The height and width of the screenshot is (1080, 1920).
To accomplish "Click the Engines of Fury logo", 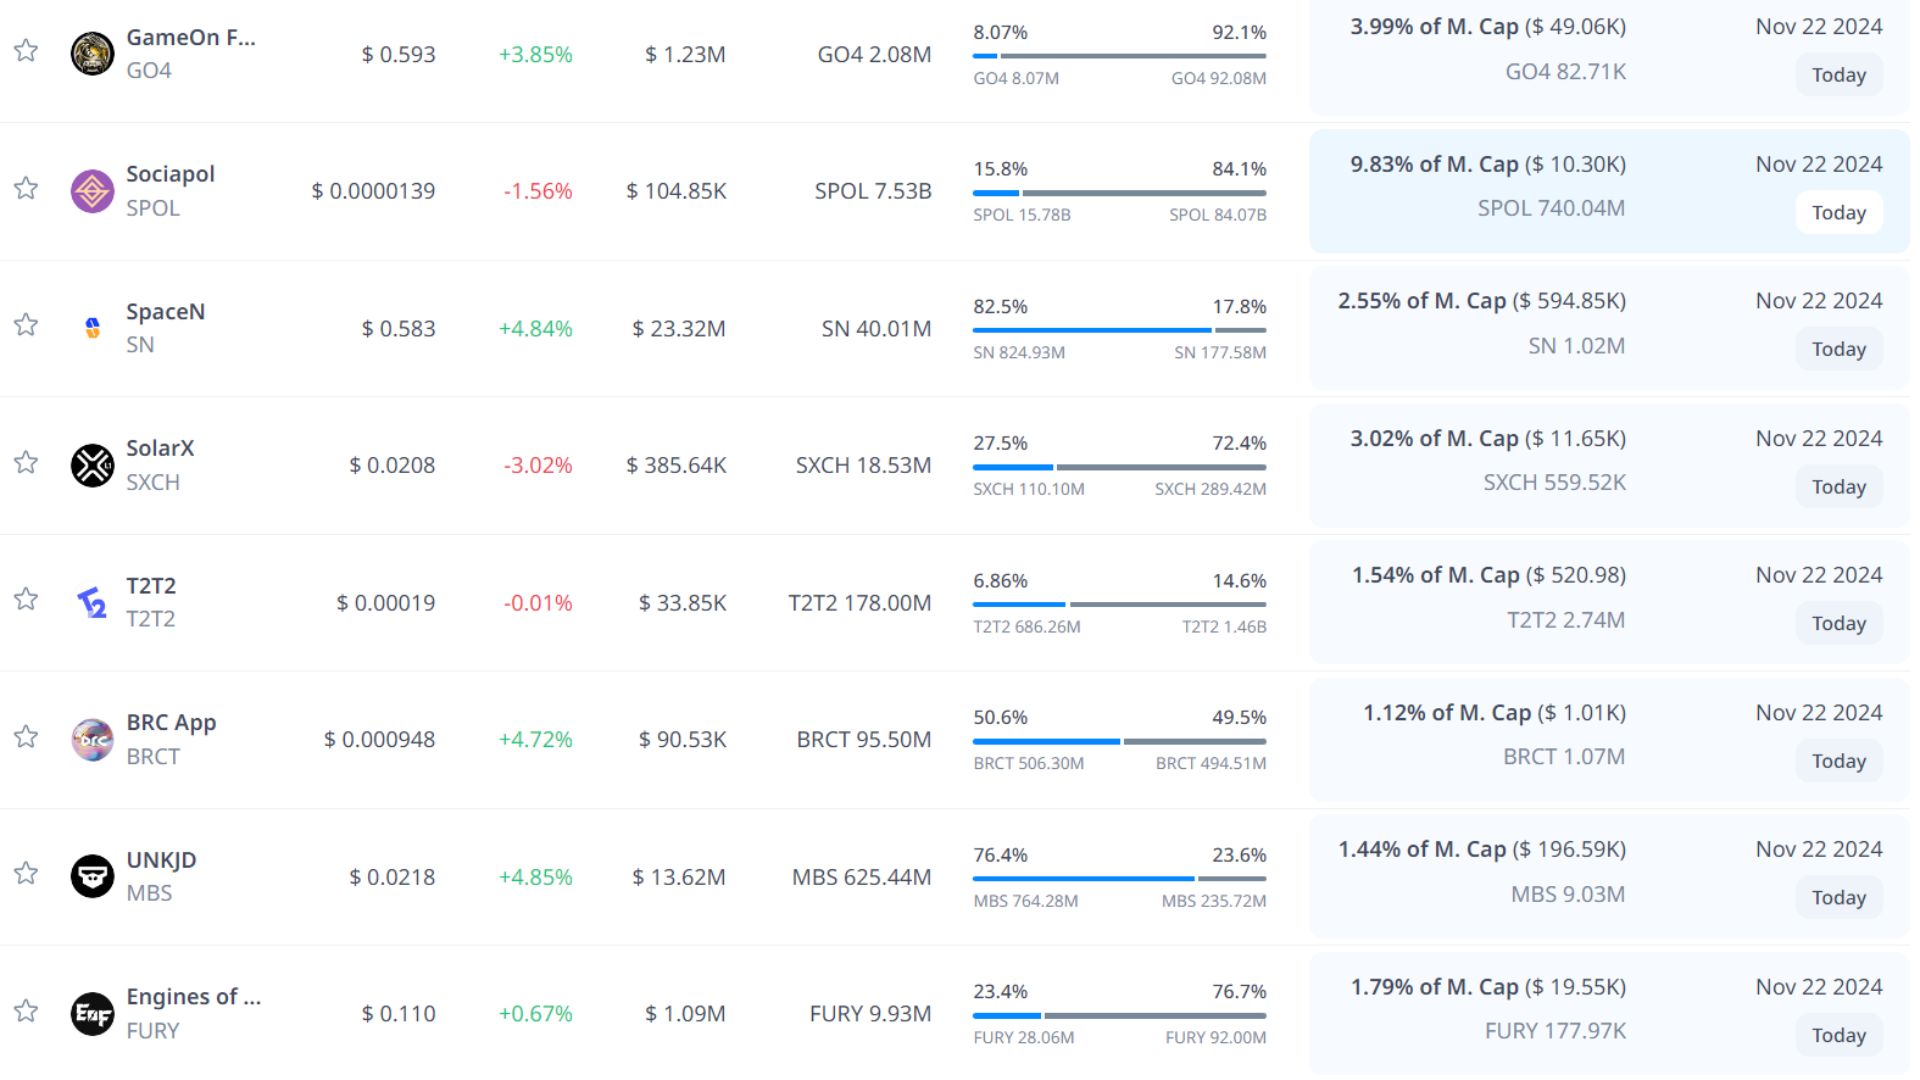I will pyautogui.click(x=92, y=1013).
